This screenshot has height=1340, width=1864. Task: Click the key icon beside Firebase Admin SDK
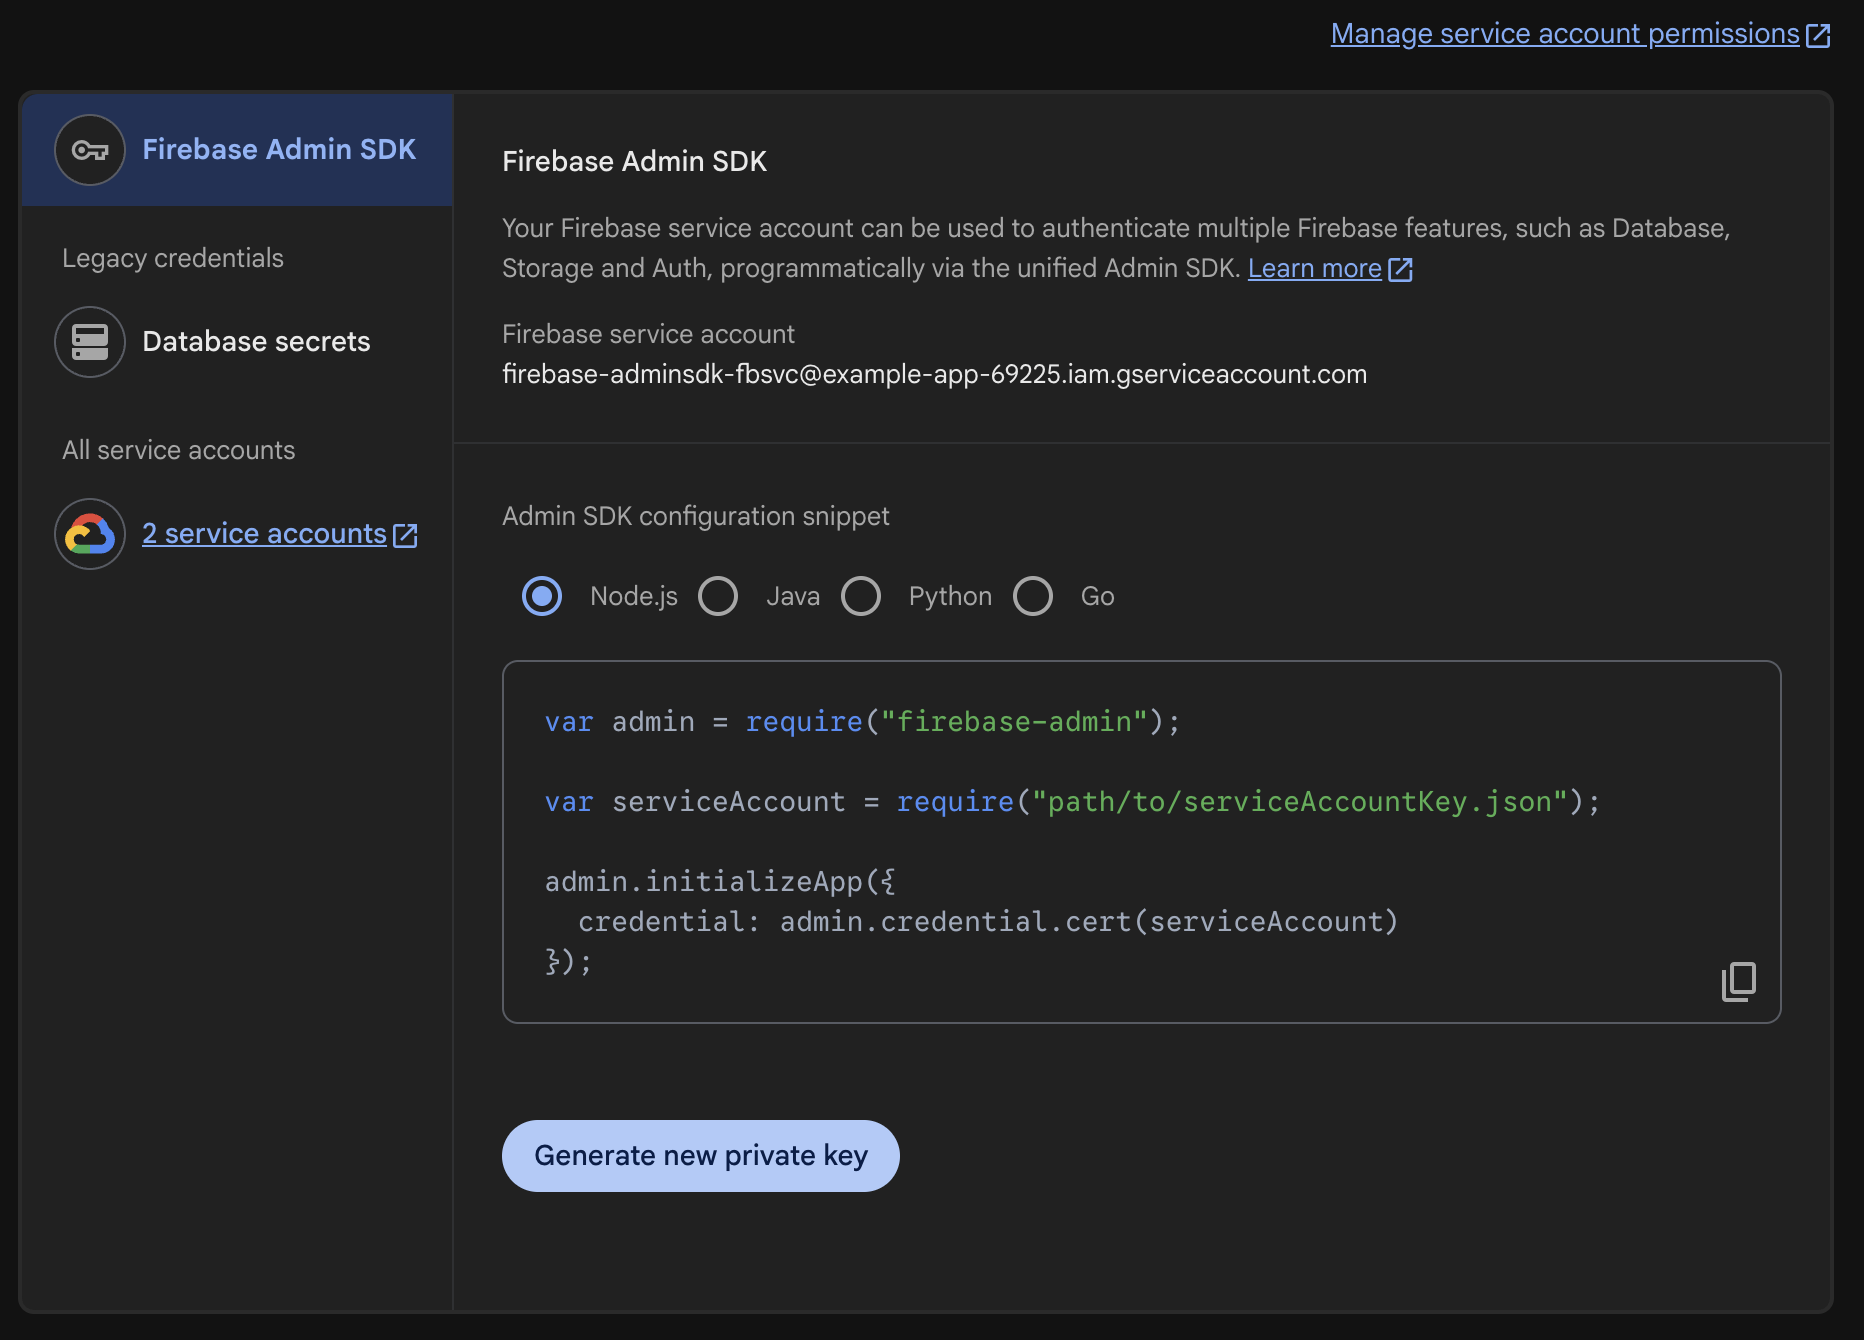(x=90, y=150)
